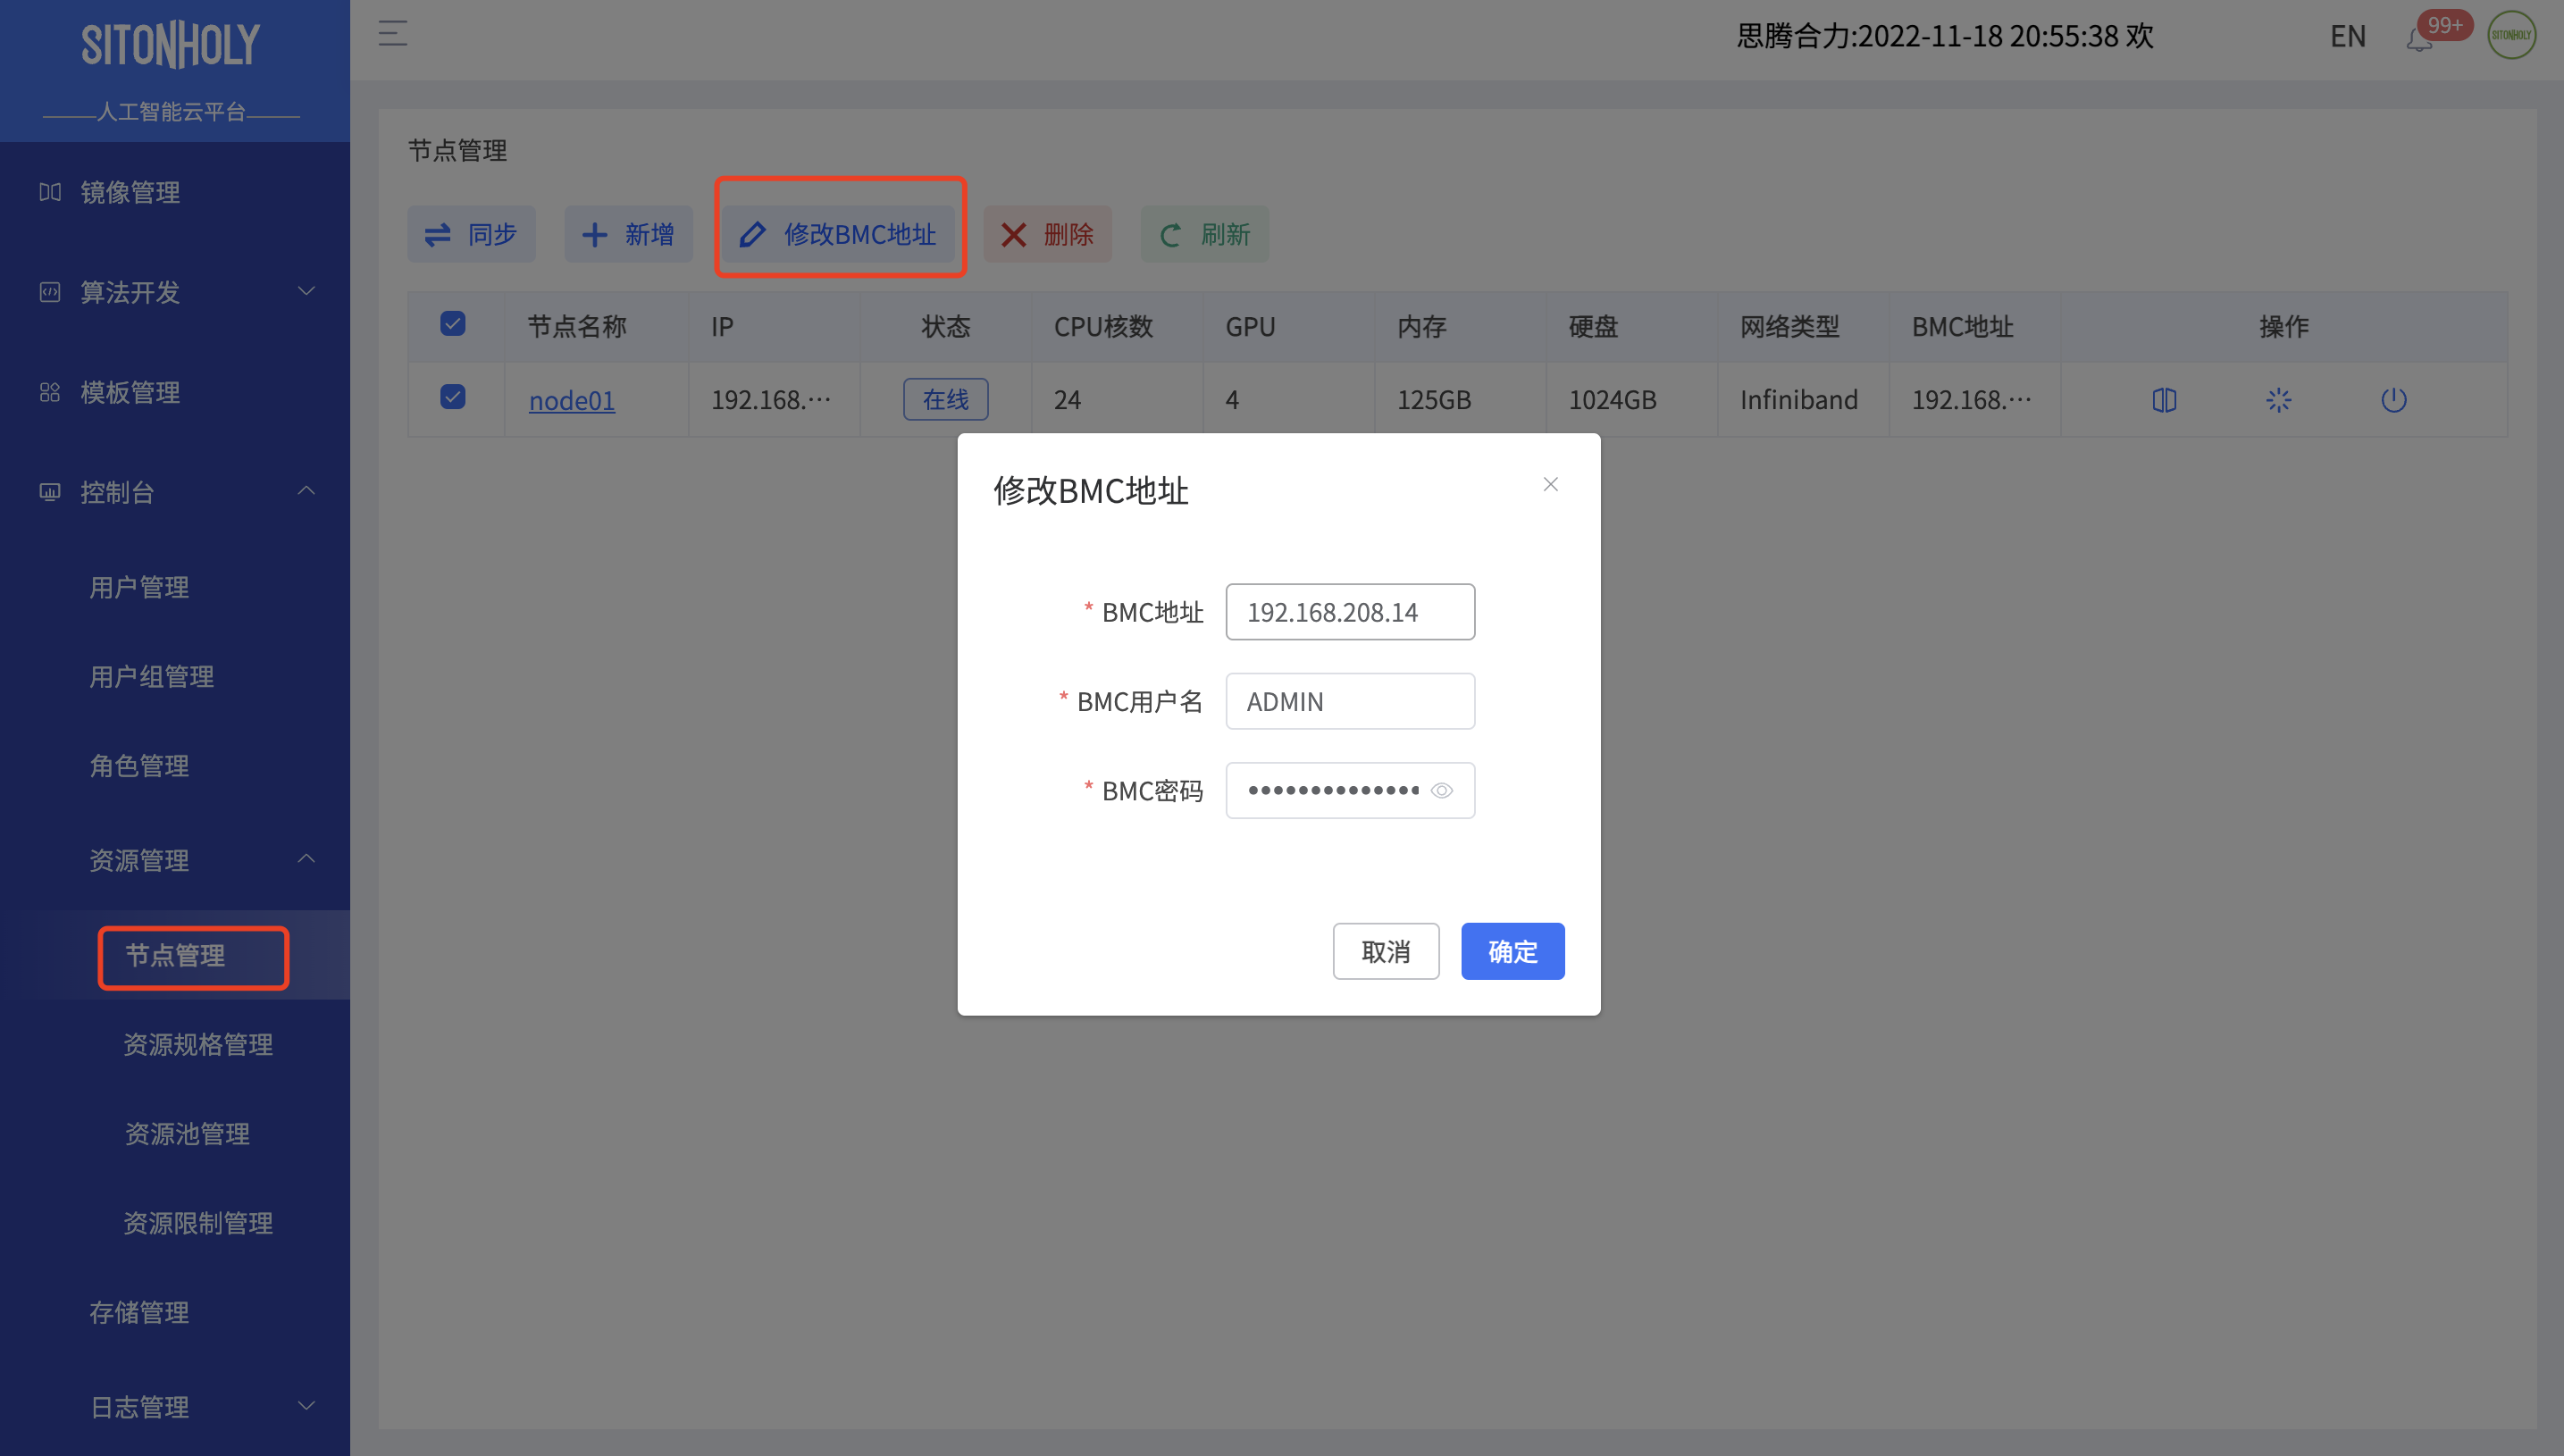Image resolution: width=2564 pixels, height=1456 pixels.
Task: Focus the BMC用户名 input field
Action: (1350, 701)
